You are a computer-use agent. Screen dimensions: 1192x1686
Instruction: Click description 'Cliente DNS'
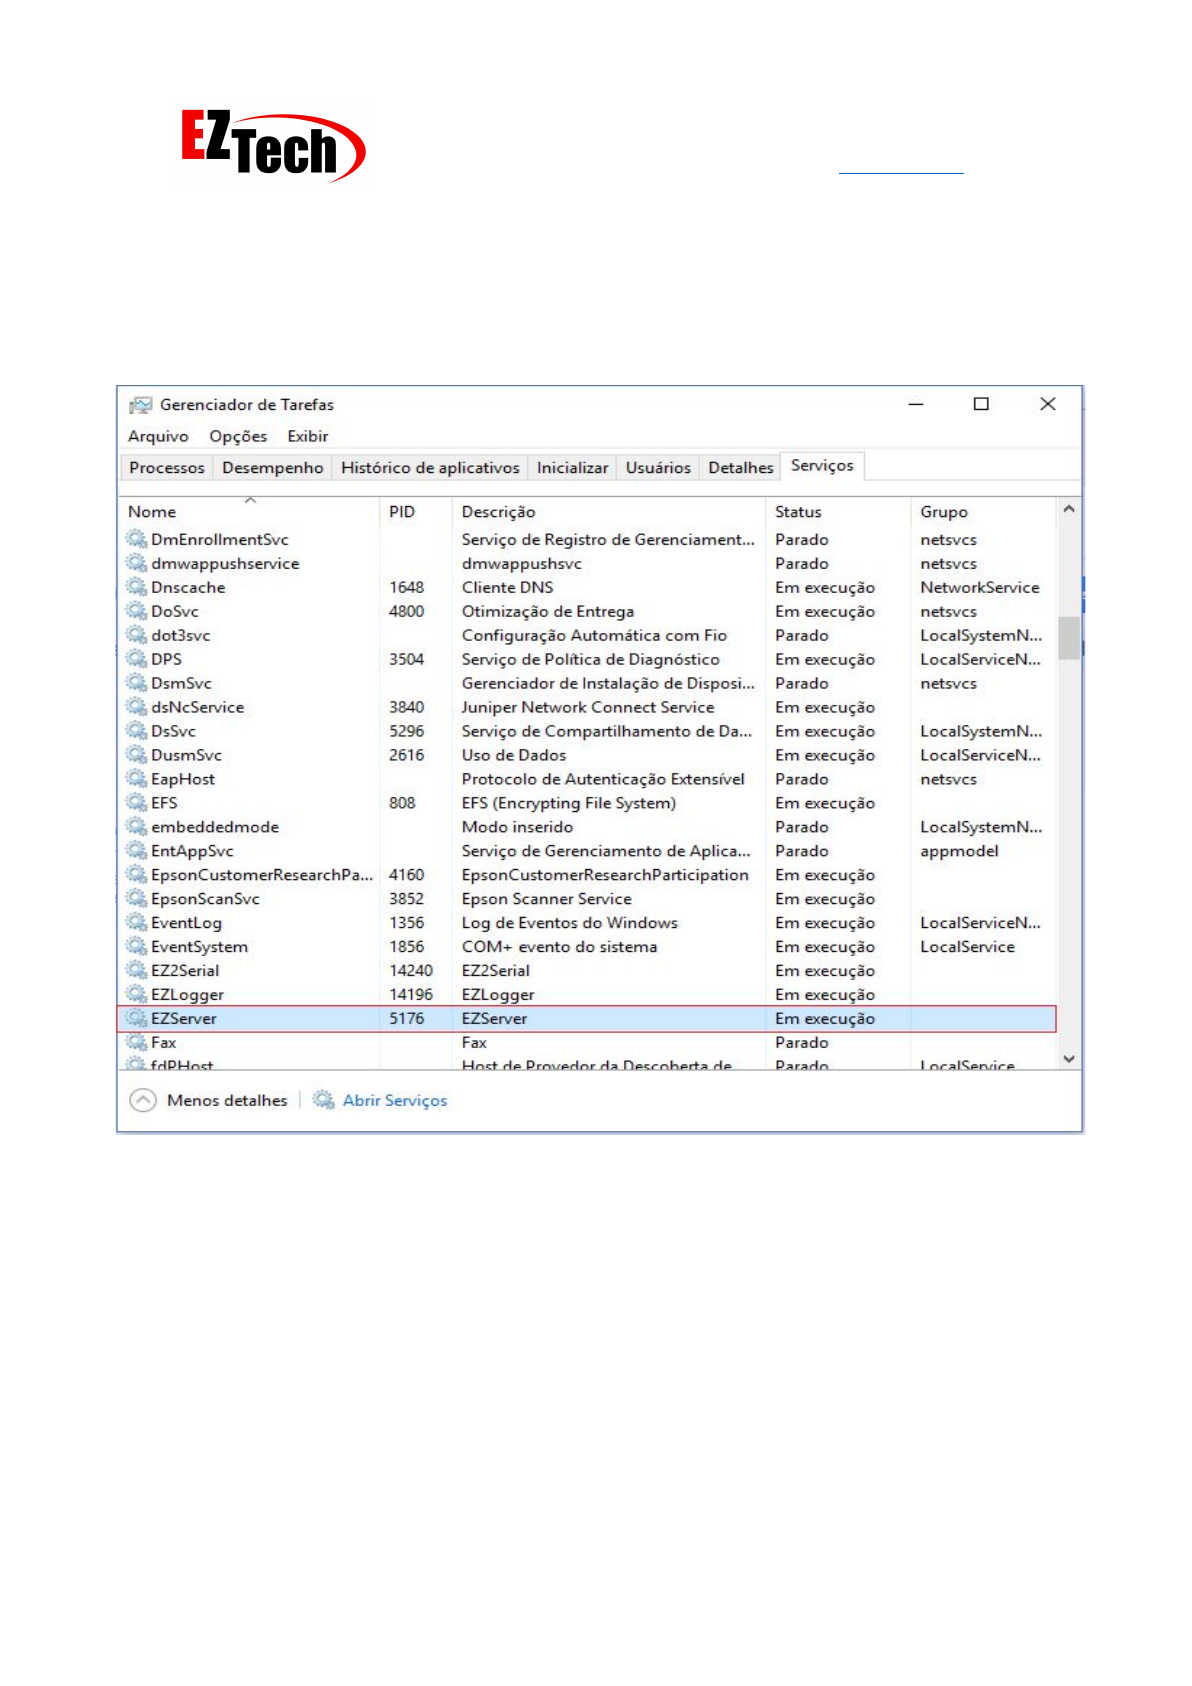pyautogui.click(x=507, y=588)
